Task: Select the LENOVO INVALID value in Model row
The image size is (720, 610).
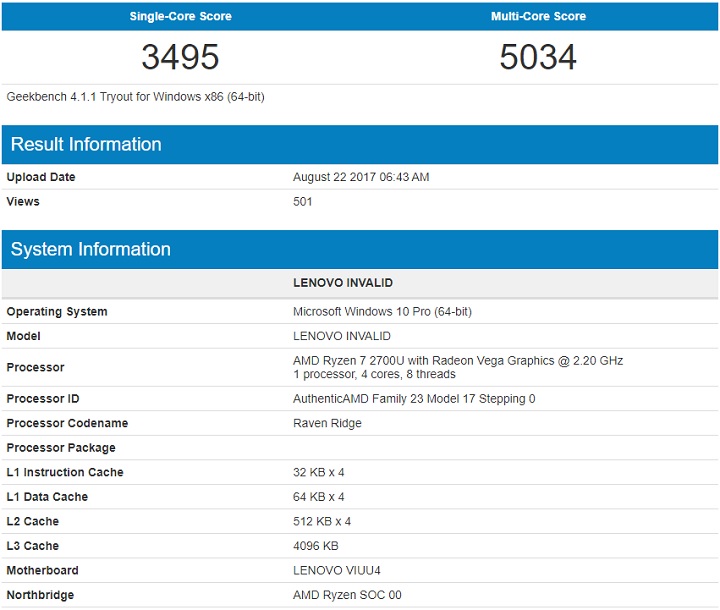Action: pos(342,336)
